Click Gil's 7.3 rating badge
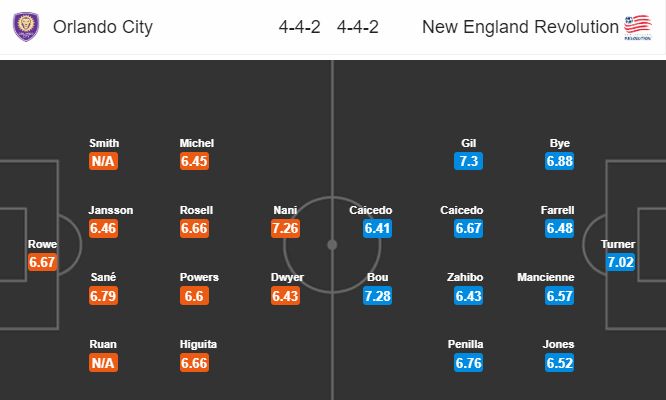Viewport: 666px width, 400px height. (x=468, y=161)
